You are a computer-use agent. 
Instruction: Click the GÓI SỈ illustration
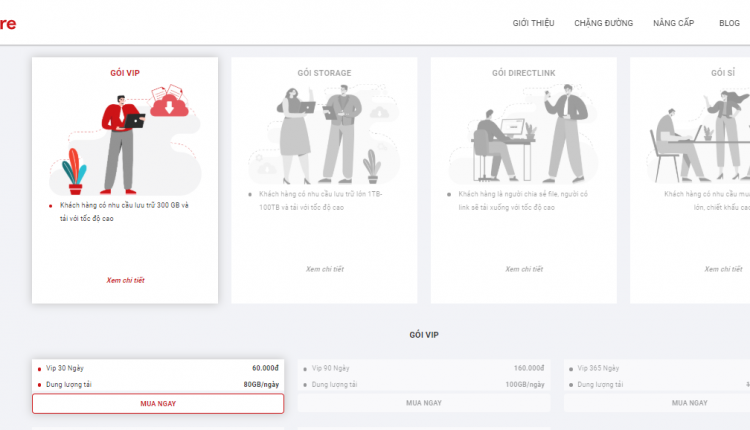(x=698, y=136)
